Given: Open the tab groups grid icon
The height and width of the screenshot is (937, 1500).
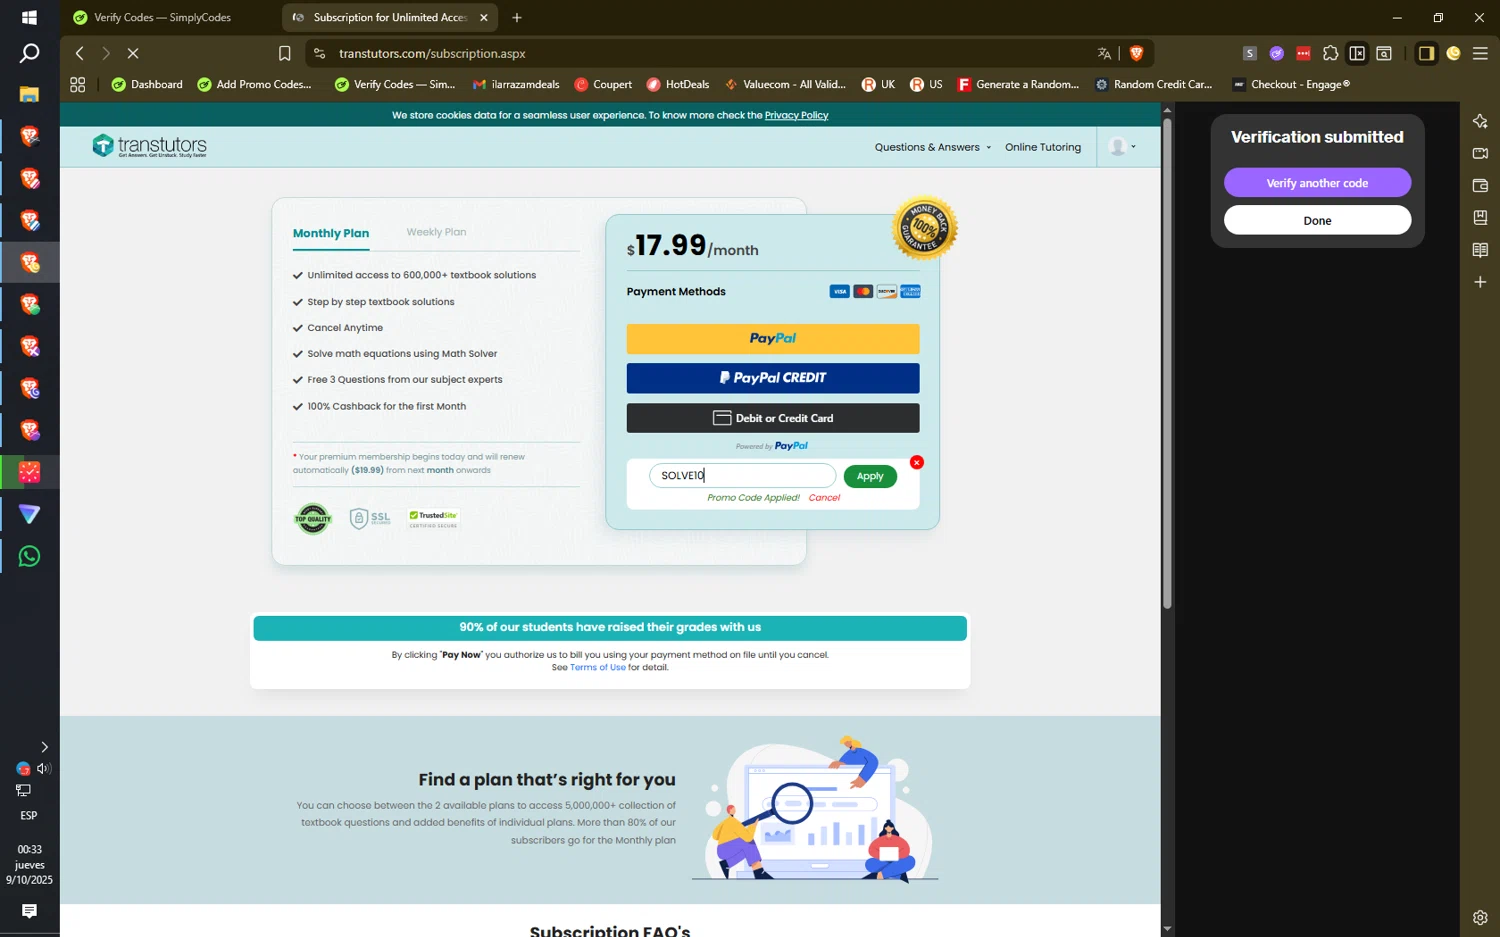Looking at the screenshot, I should coord(77,85).
